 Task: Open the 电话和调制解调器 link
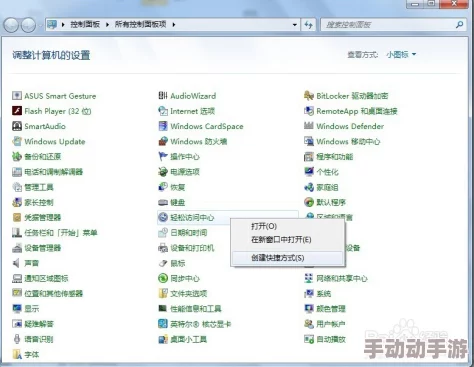(53, 172)
